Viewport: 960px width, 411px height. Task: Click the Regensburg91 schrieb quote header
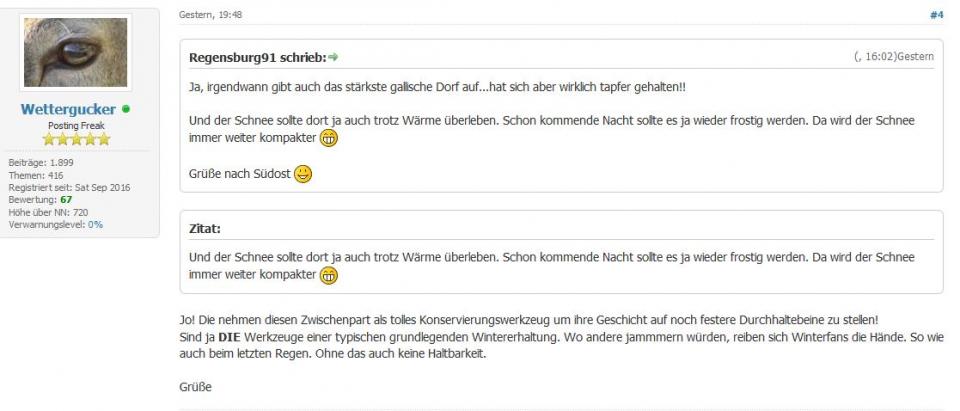pos(257,57)
